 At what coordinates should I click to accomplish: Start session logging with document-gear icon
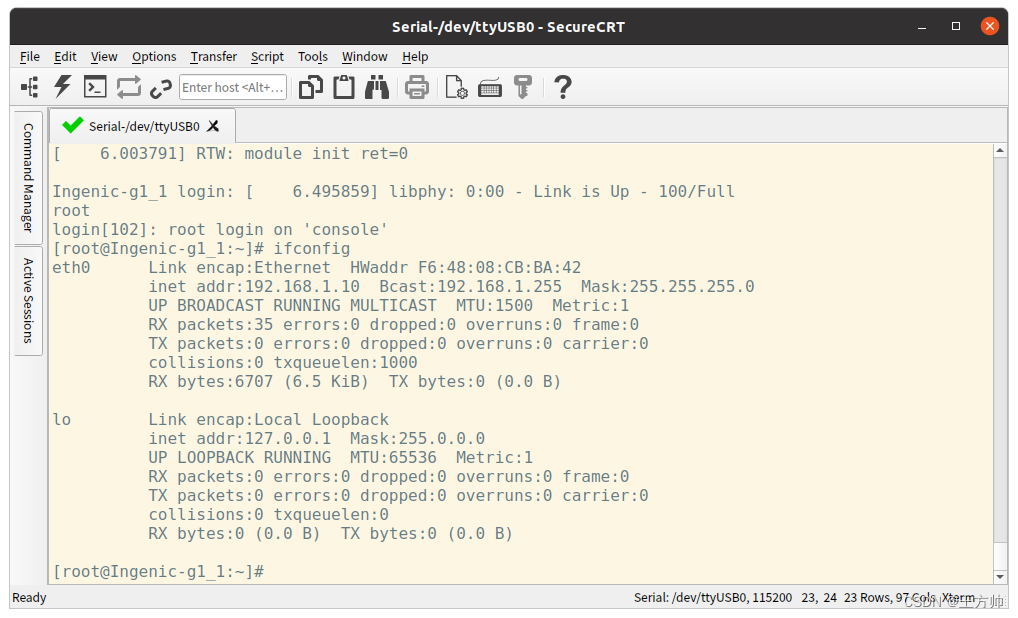coord(456,87)
